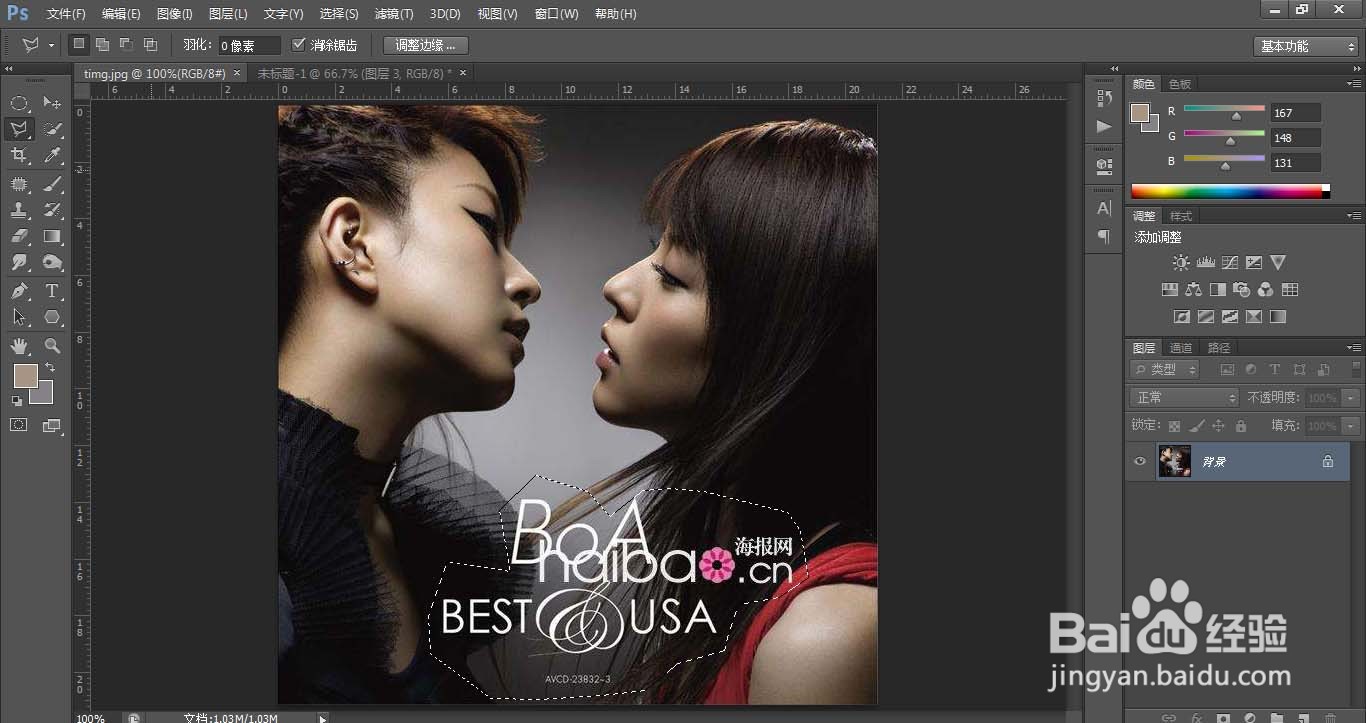
Task: Select the Move tool
Action: click(x=52, y=103)
